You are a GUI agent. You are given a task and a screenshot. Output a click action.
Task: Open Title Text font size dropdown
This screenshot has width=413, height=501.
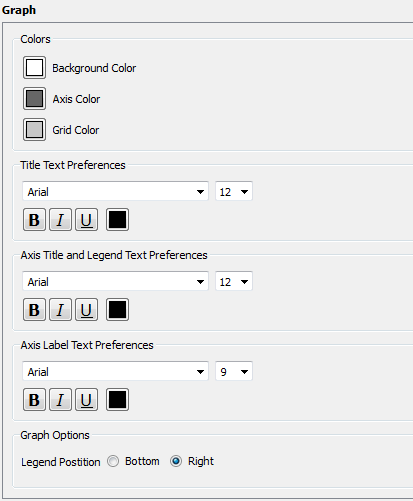click(234, 191)
